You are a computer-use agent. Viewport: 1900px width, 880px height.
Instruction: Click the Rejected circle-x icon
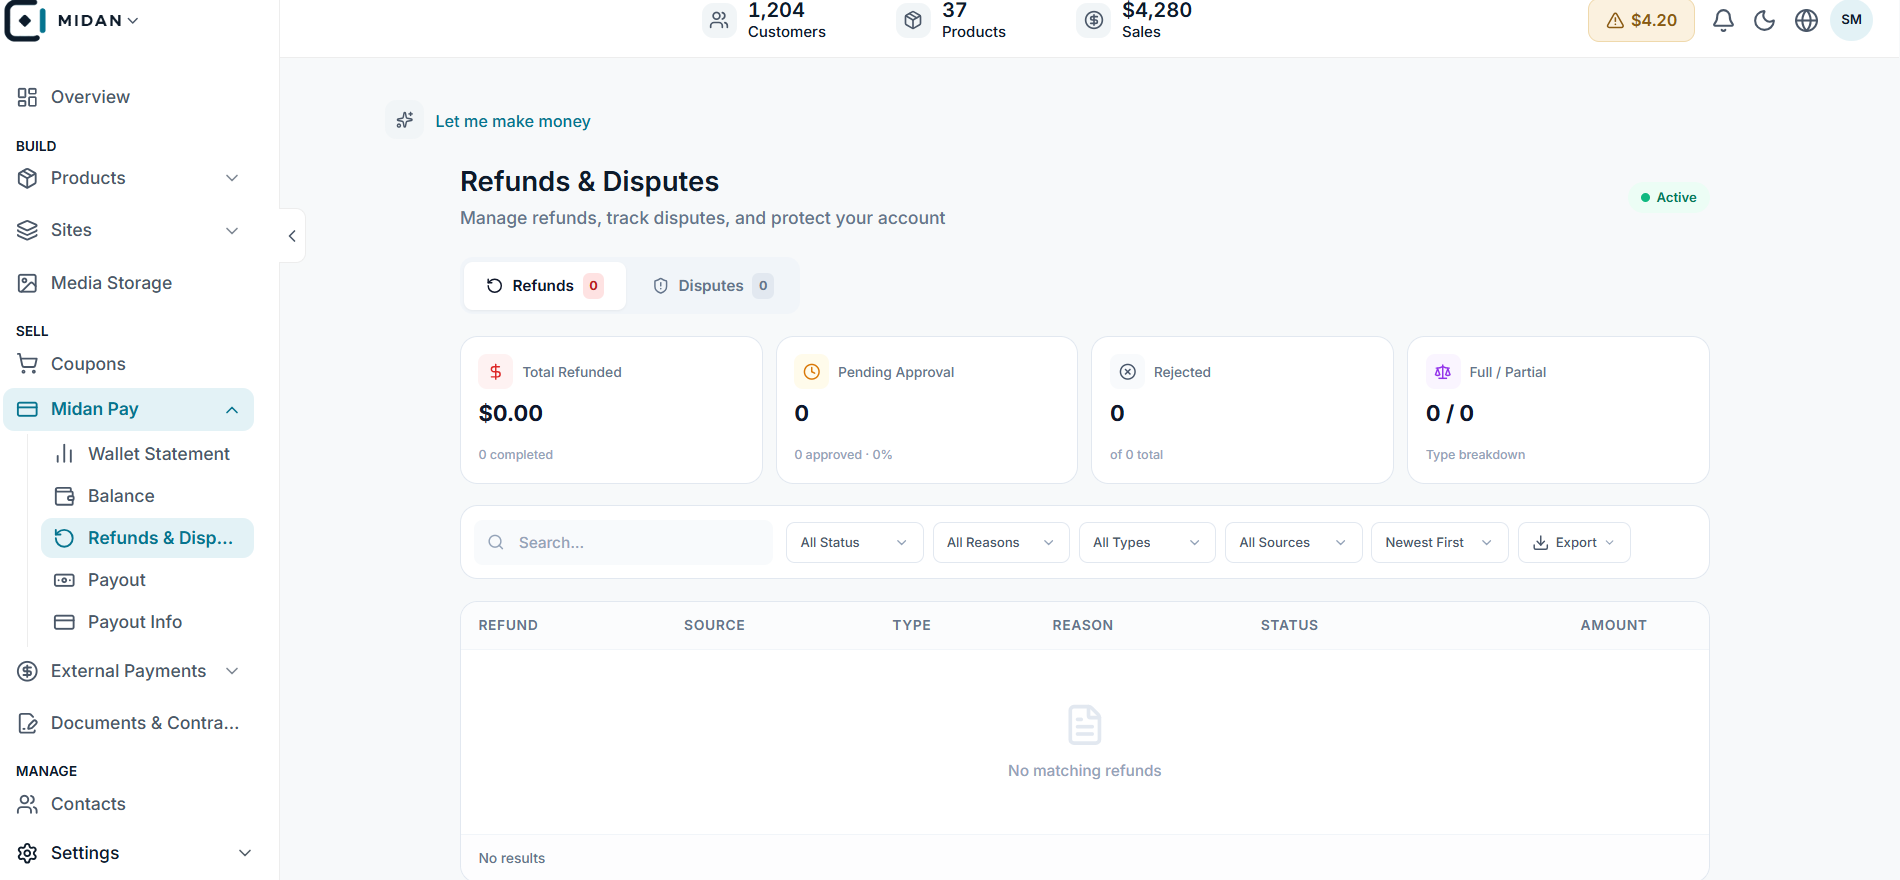point(1127,372)
